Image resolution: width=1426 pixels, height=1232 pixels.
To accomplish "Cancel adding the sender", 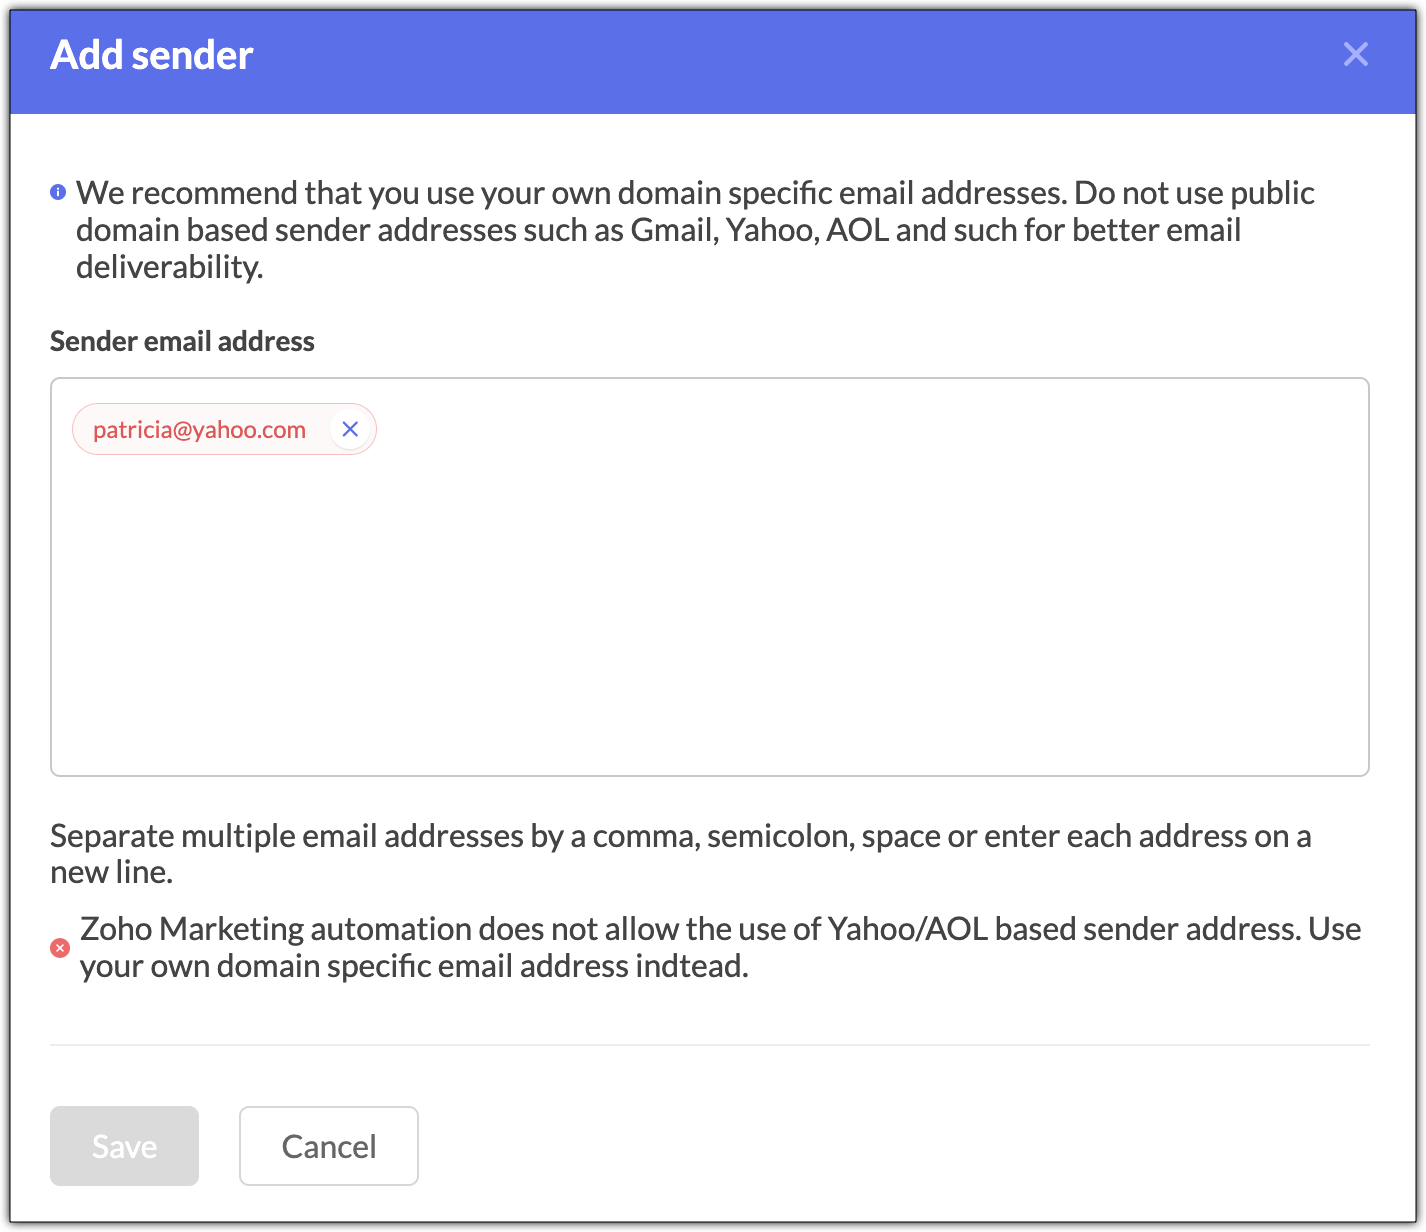I will (x=328, y=1146).
